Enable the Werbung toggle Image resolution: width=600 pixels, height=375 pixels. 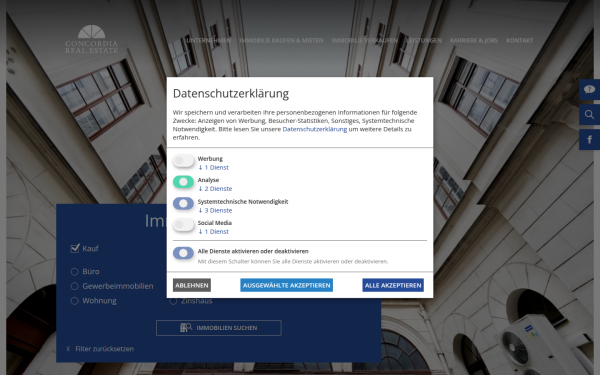(183, 161)
